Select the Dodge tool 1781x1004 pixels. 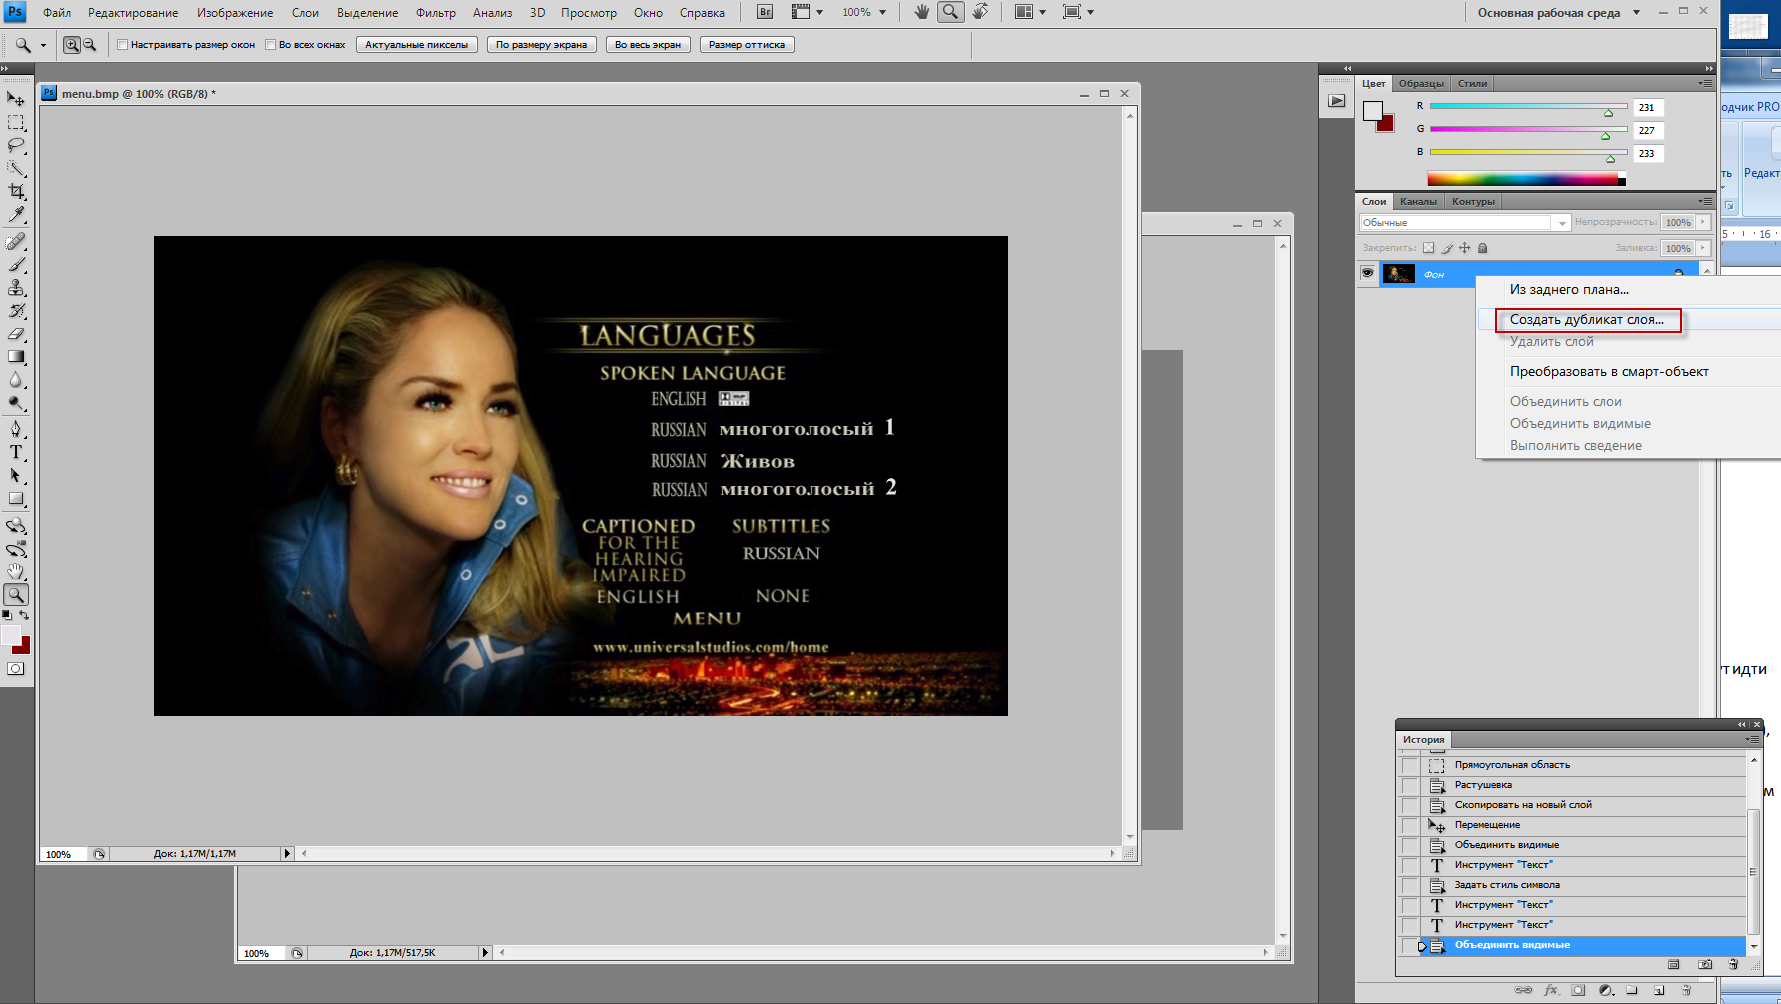click(16, 403)
